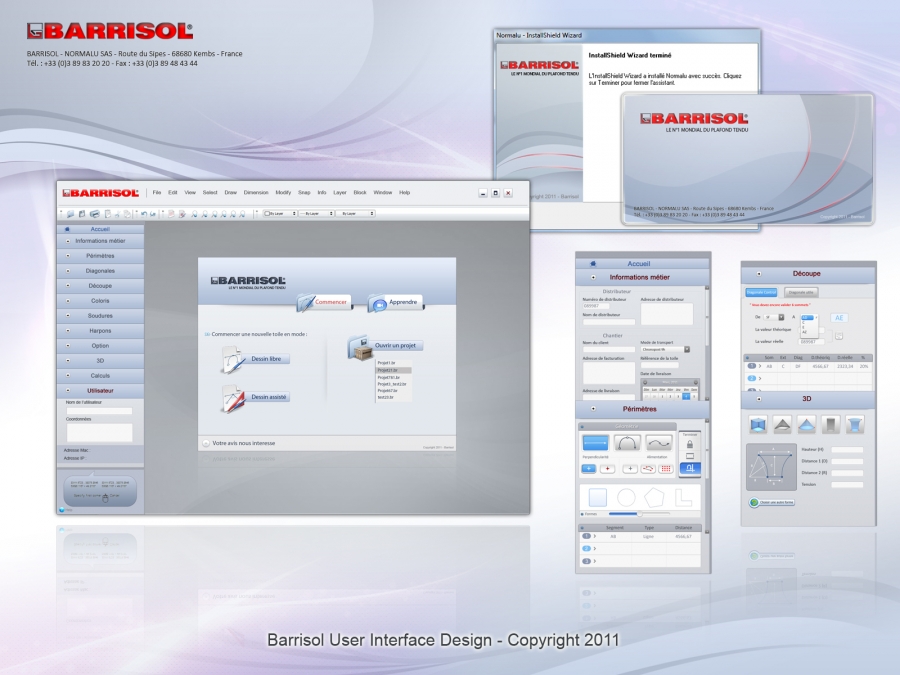Click the Formes size slider
Viewport: 900px width, 675px height.
coord(639,514)
